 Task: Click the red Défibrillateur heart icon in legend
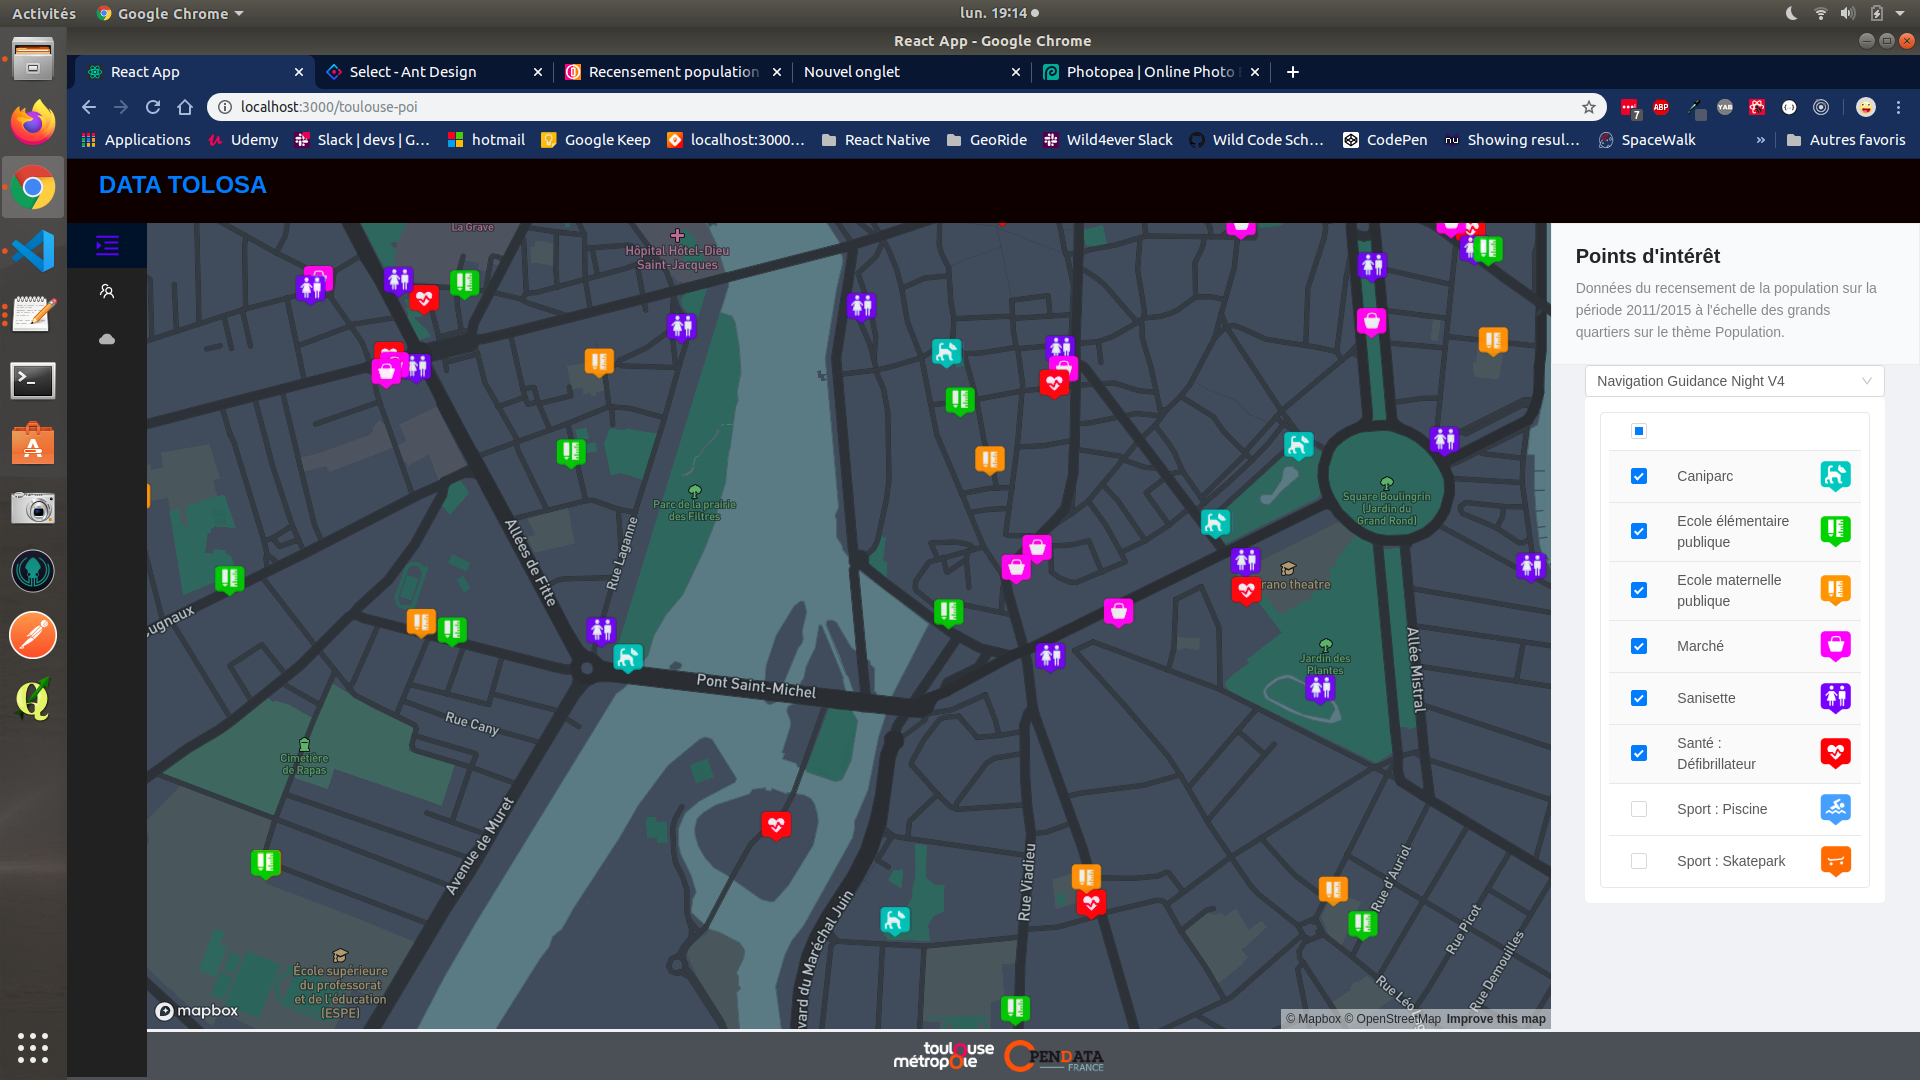pos(1835,753)
